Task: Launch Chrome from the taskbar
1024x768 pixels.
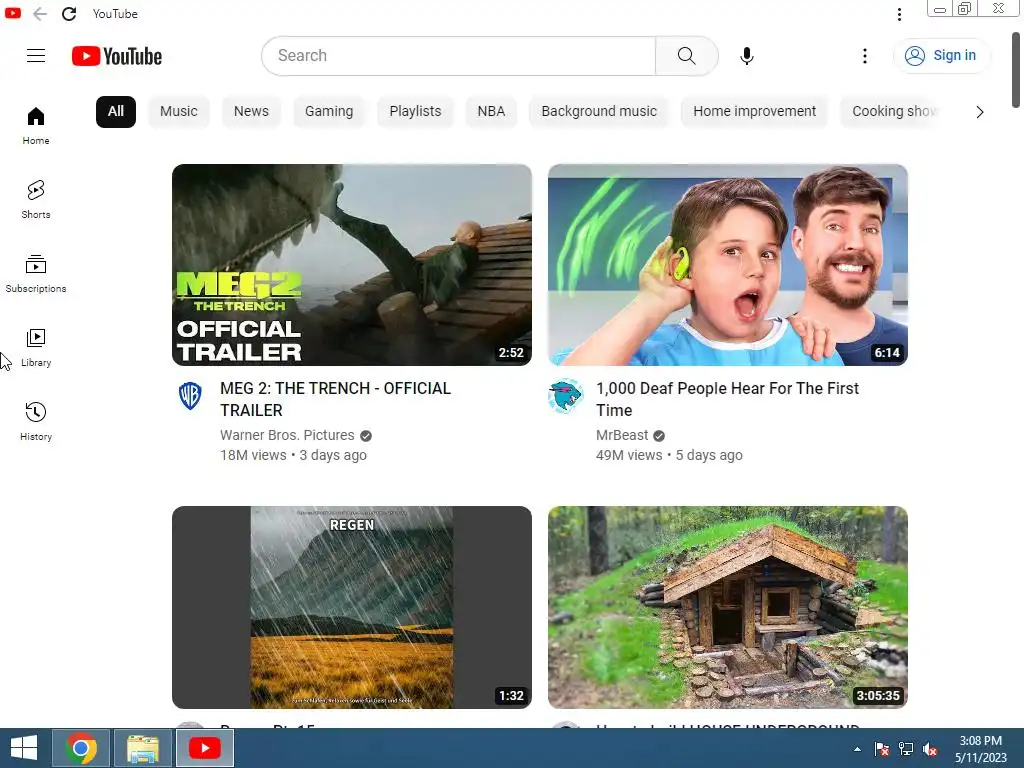Action: pos(81,748)
